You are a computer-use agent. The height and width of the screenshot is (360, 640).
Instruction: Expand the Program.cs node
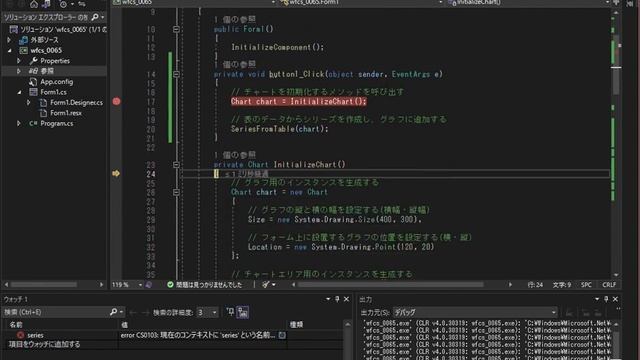point(18,123)
